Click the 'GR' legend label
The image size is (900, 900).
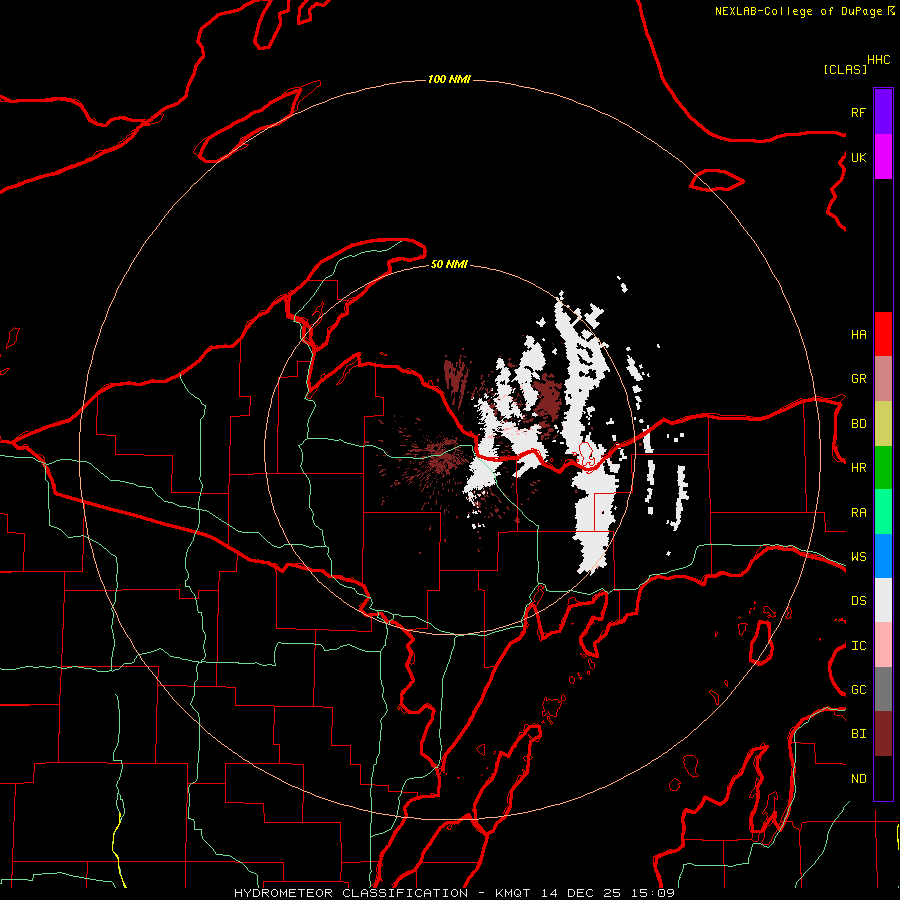(x=858, y=379)
